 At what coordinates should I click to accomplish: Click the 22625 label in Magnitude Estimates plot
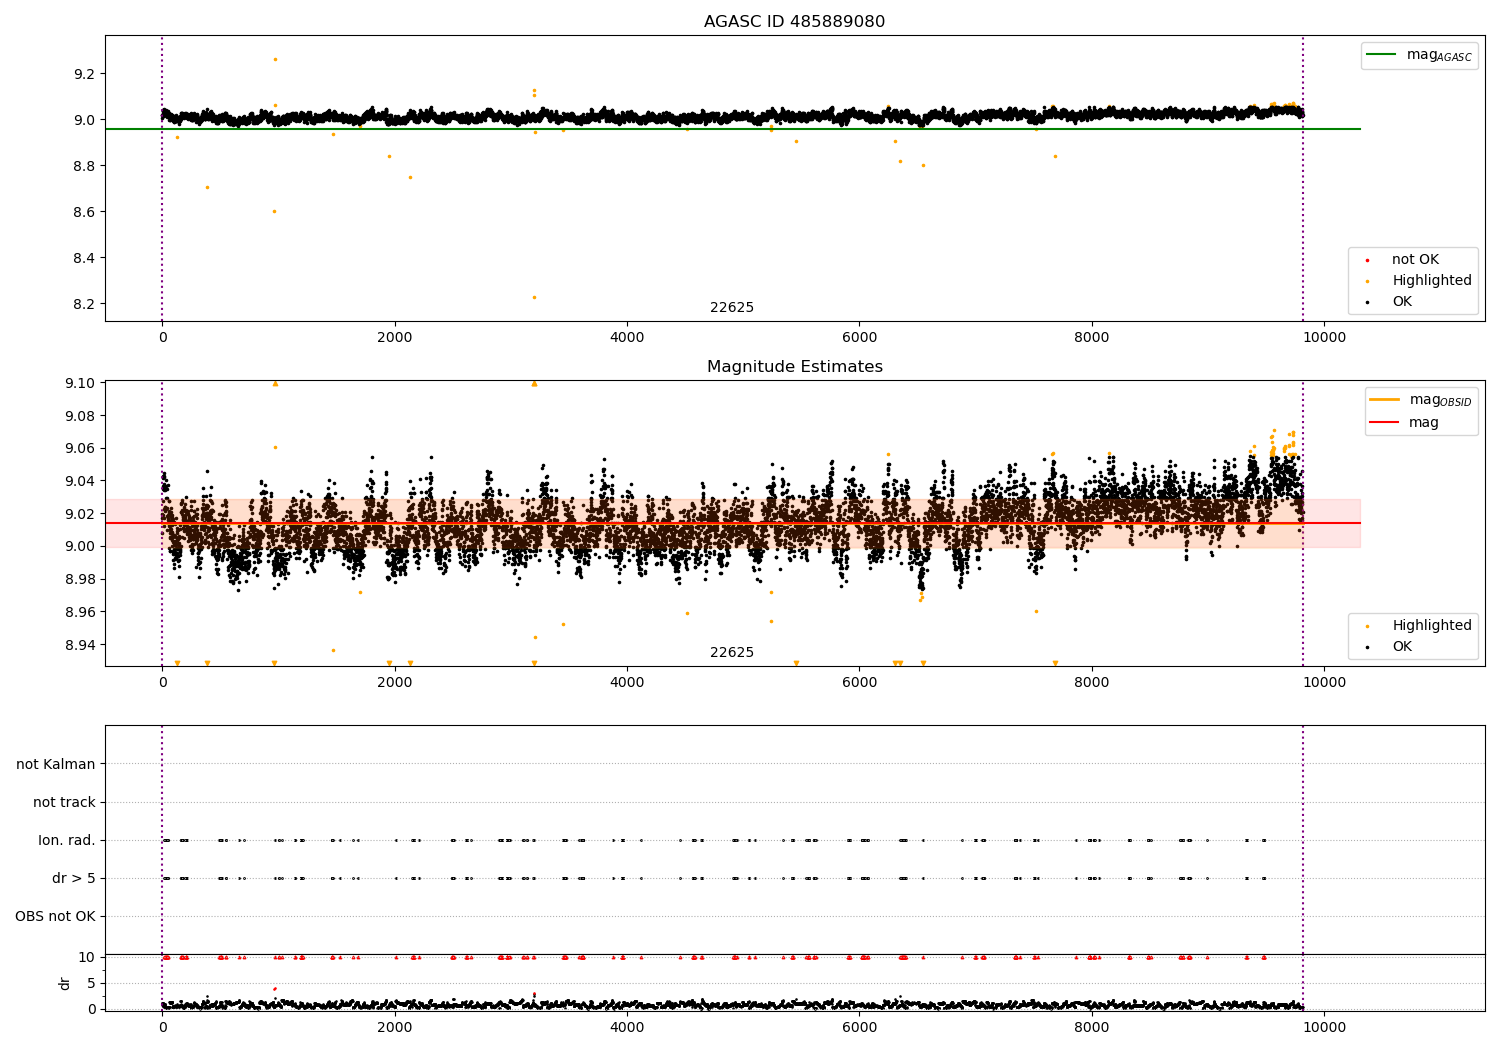pos(732,653)
